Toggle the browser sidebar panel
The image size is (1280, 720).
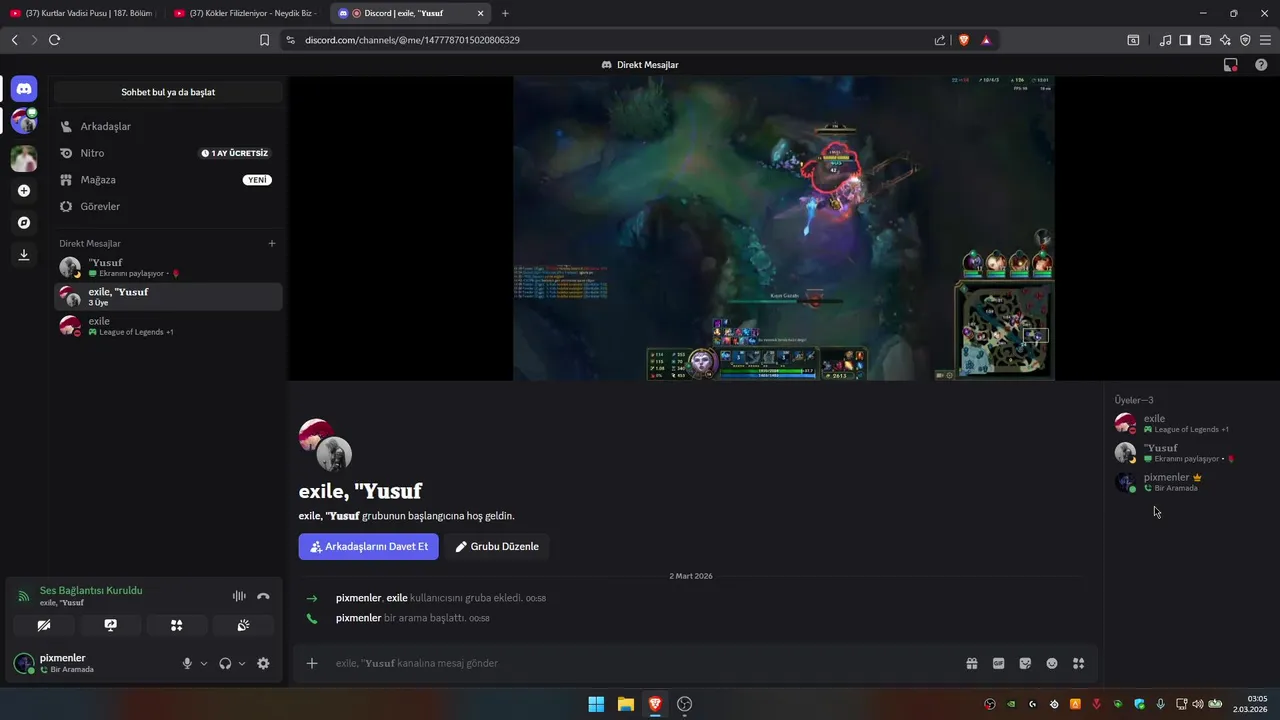click(x=1185, y=40)
